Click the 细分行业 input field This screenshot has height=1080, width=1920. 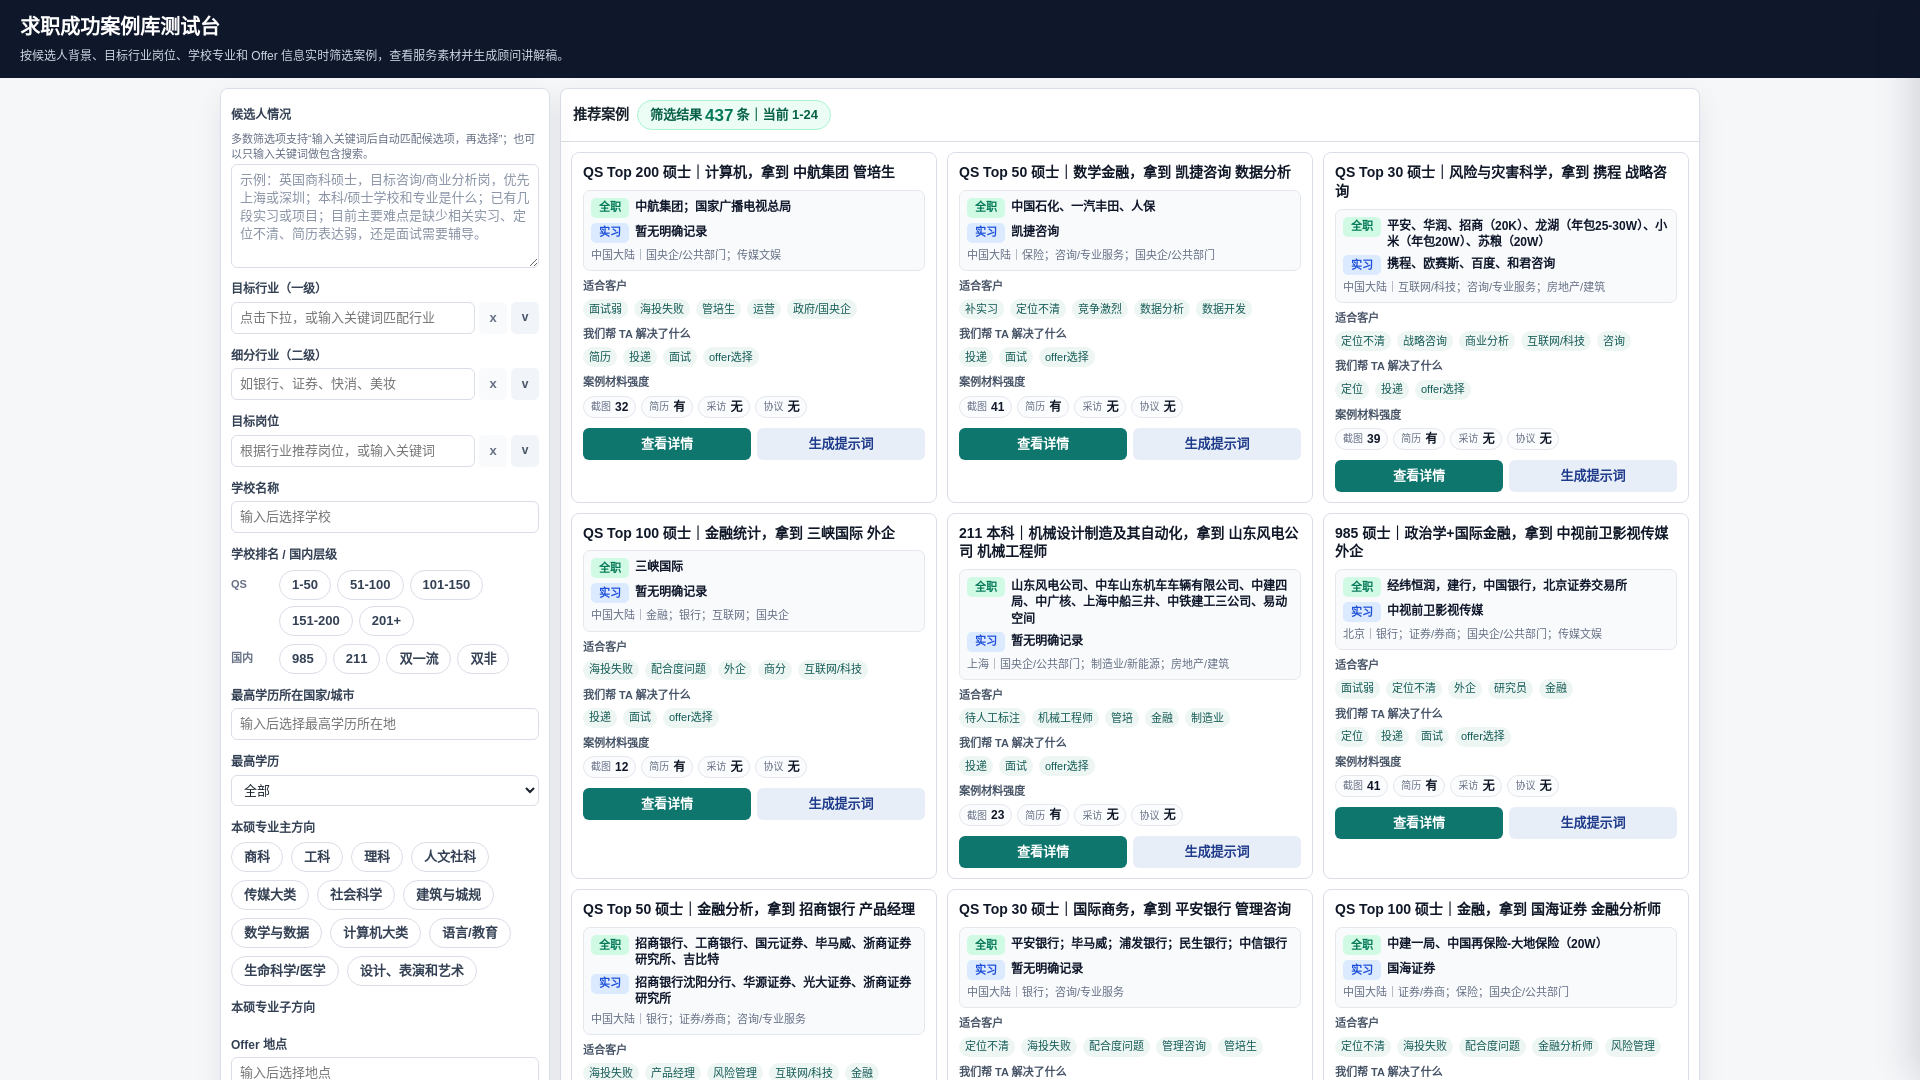tap(353, 384)
